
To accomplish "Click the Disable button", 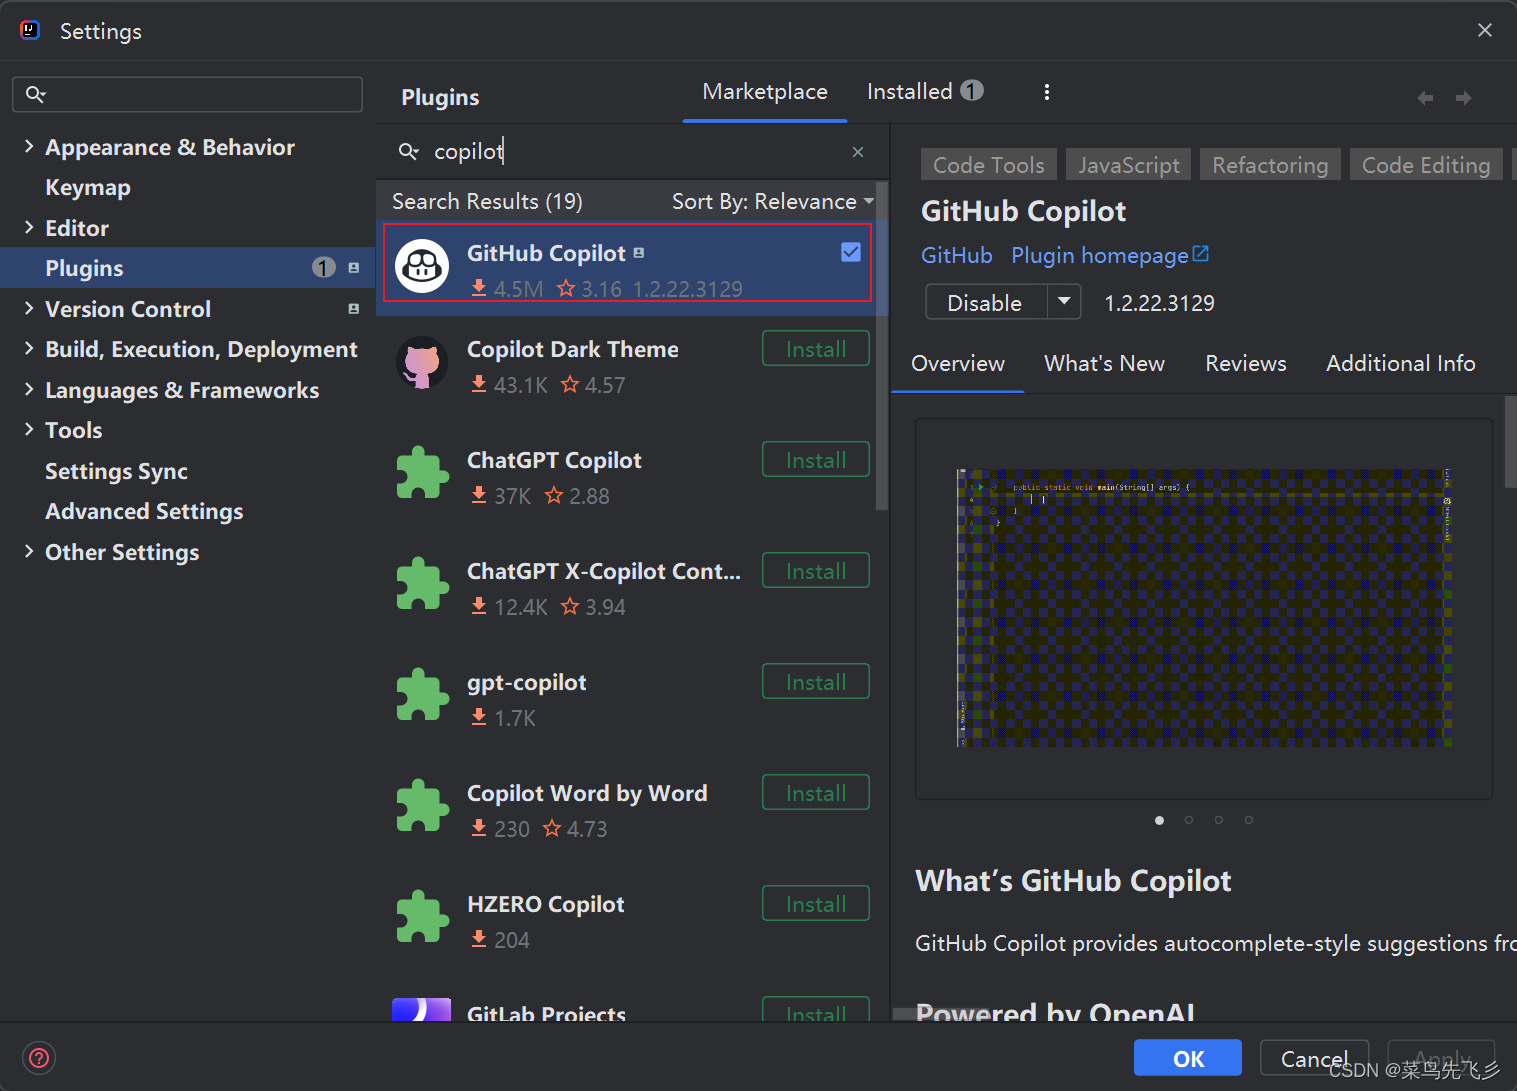I will [x=986, y=302].
